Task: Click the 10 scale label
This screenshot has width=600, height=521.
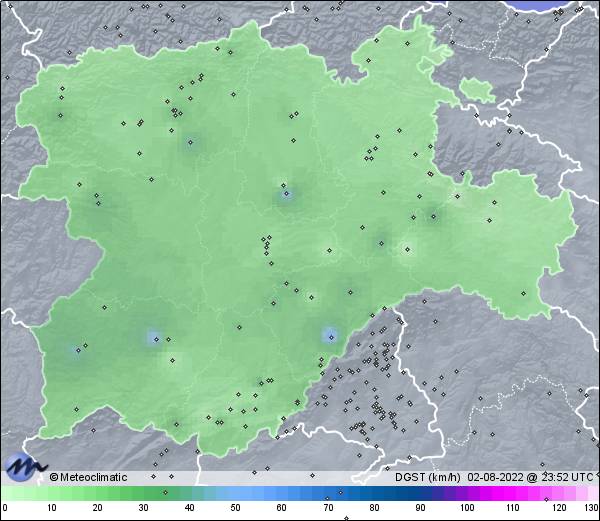Action: pos(52,508)
